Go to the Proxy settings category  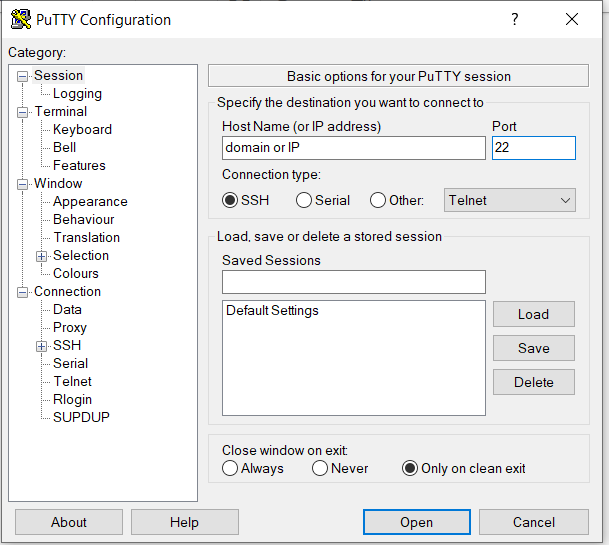70,328
